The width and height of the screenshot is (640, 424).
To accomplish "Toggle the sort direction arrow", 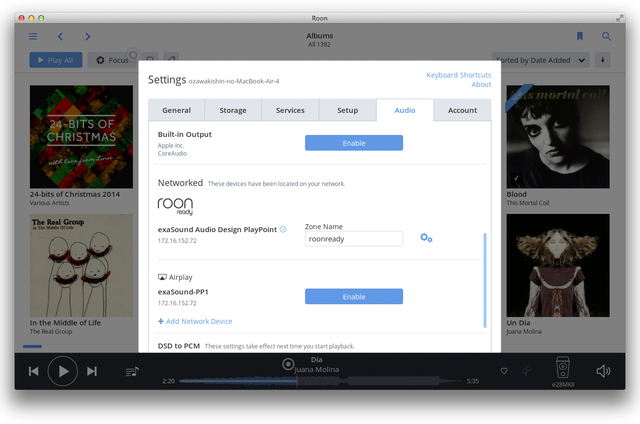I will click(602, 60).
